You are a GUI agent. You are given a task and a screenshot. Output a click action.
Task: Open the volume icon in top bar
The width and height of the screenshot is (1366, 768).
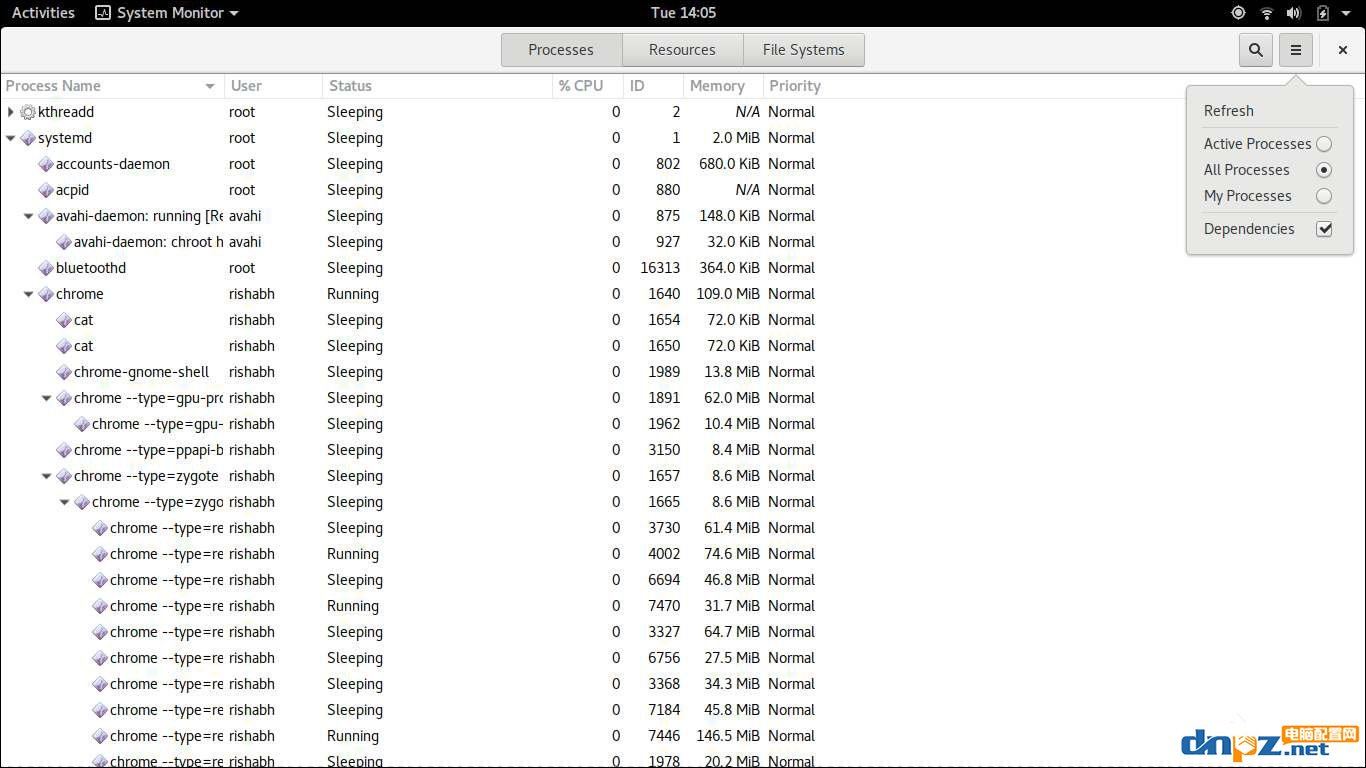pos(1294,13)
